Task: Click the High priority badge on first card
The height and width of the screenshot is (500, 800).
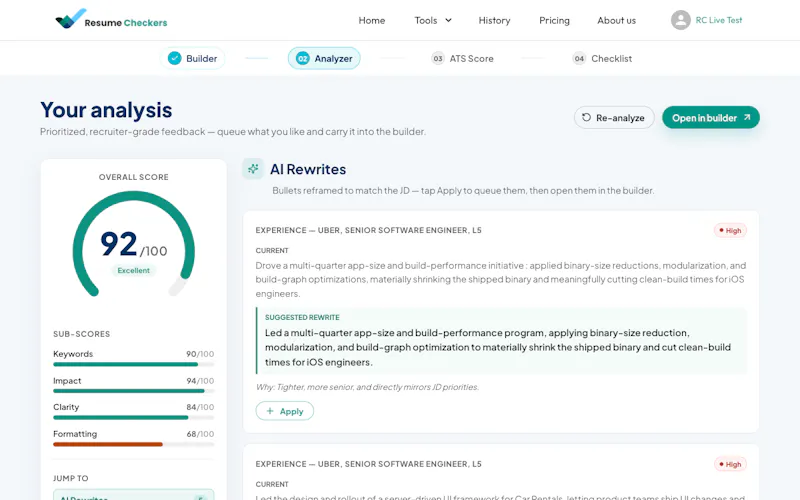Action: (730, 230)
